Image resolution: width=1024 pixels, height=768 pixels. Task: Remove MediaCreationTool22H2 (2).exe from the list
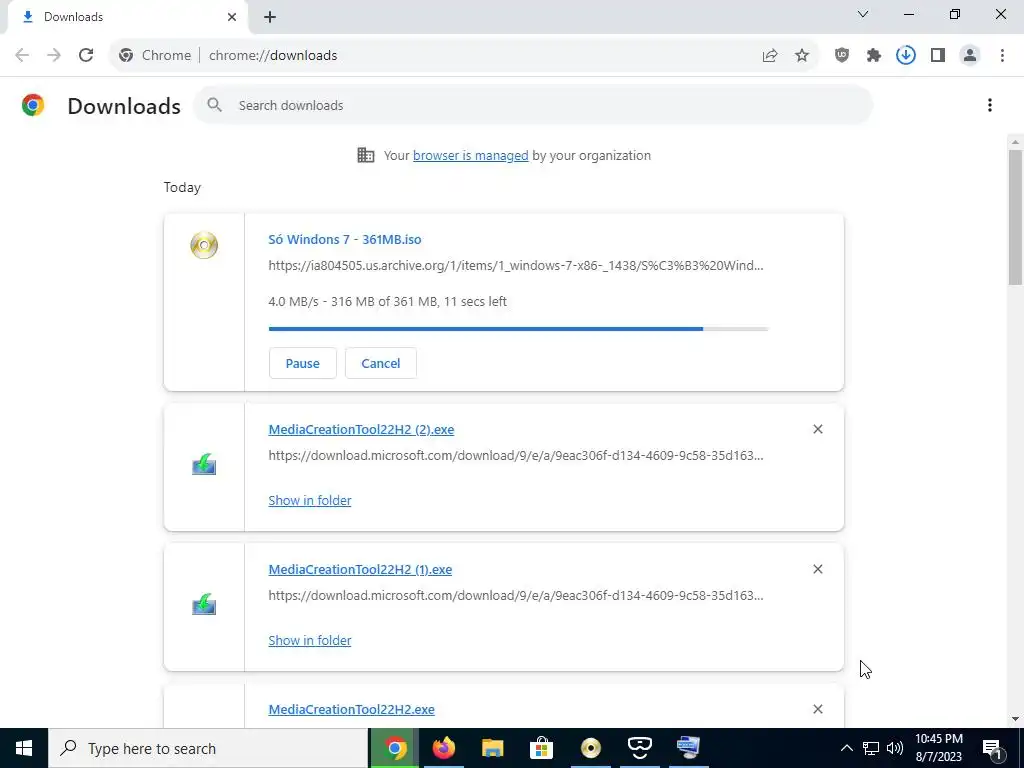tap(818, 429)
